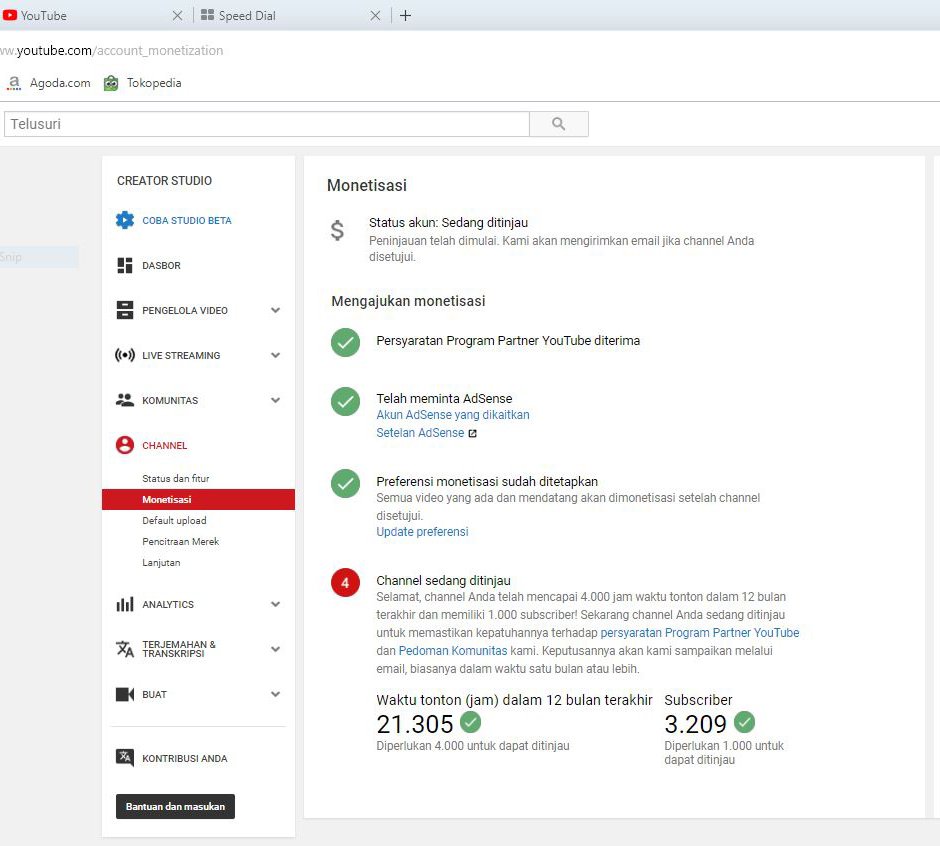This screenshot has height=846, width=940.
Task: Expand the Komunitas chevron
Action: tap(275, 400)
